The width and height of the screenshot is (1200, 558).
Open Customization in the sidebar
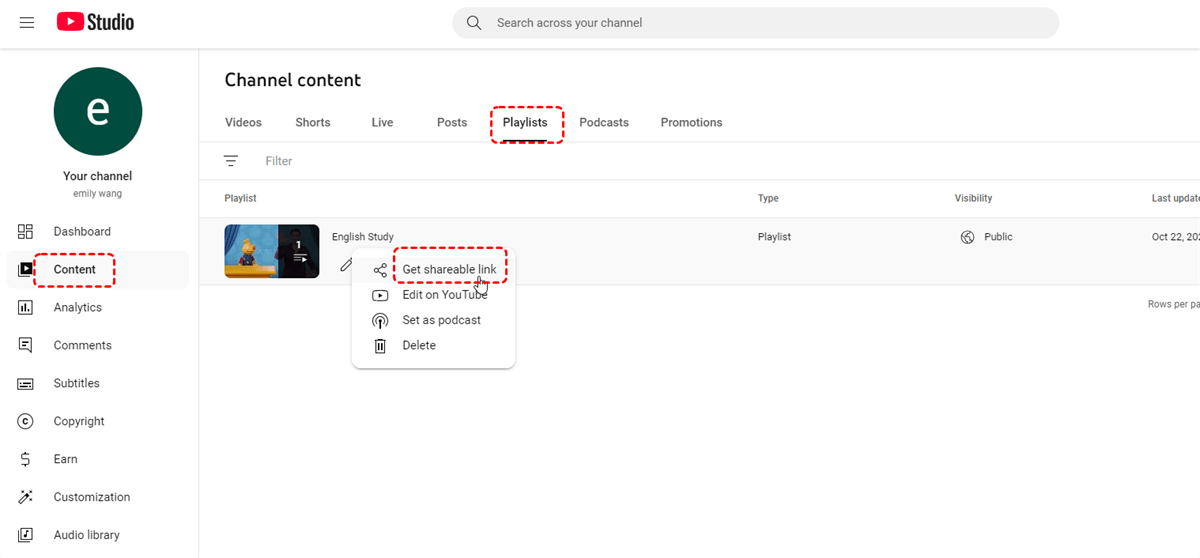click(91, 498)
